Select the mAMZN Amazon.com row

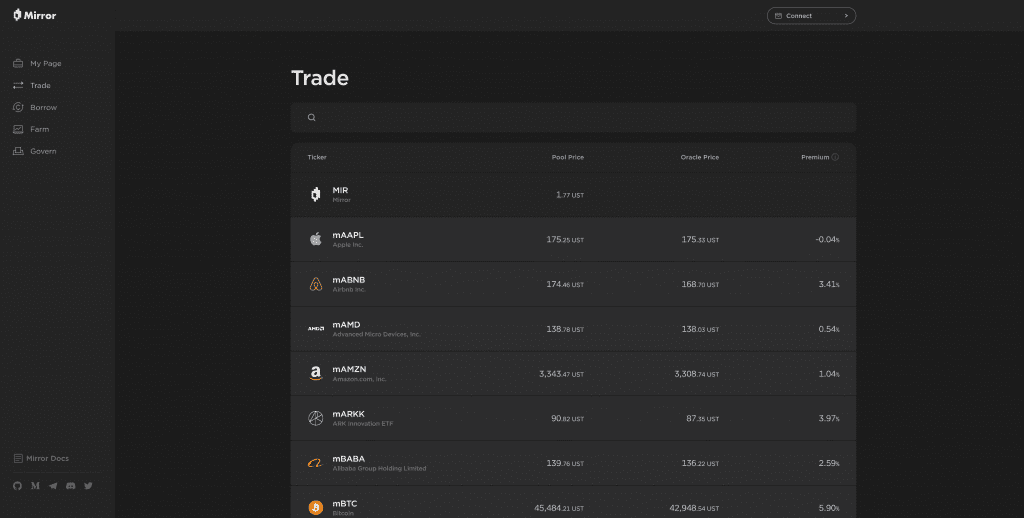click(573, 374)
